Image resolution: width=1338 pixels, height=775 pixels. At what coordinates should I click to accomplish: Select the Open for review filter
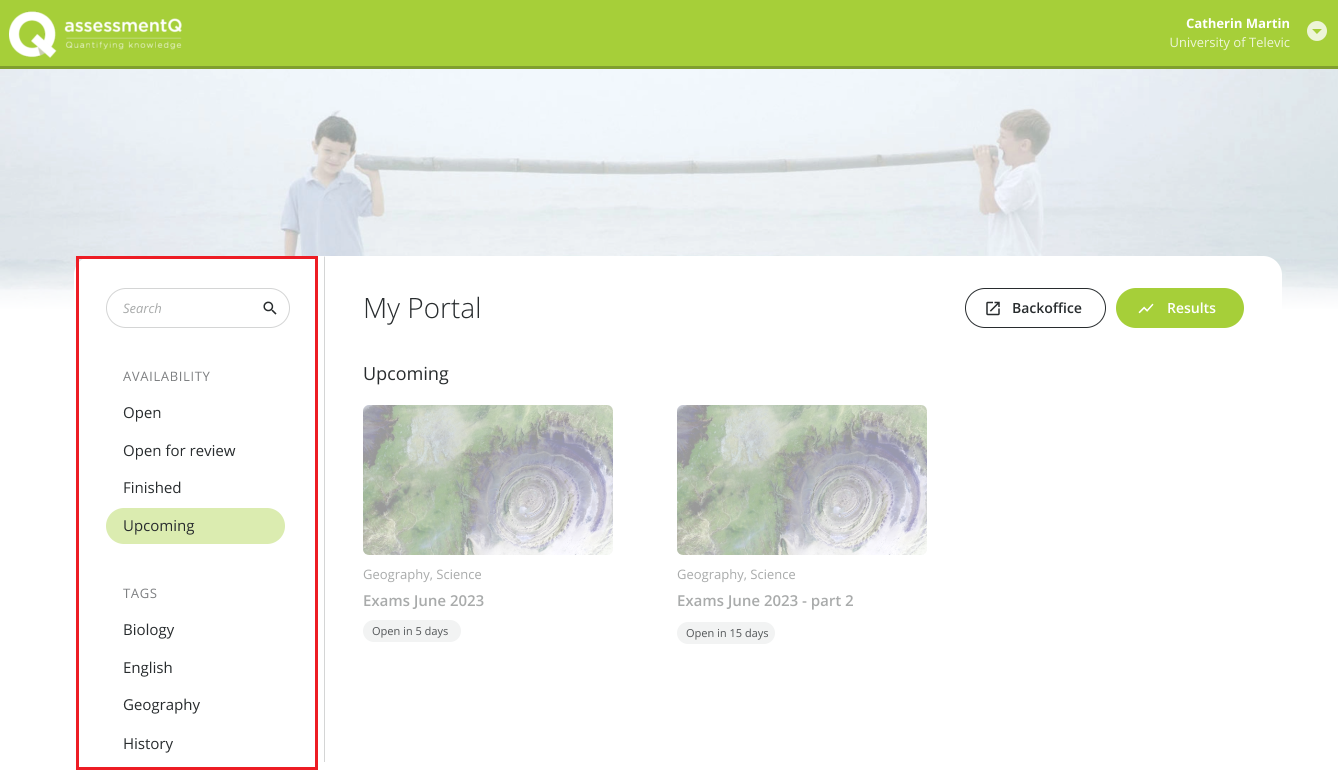click(x=179, y=451)
